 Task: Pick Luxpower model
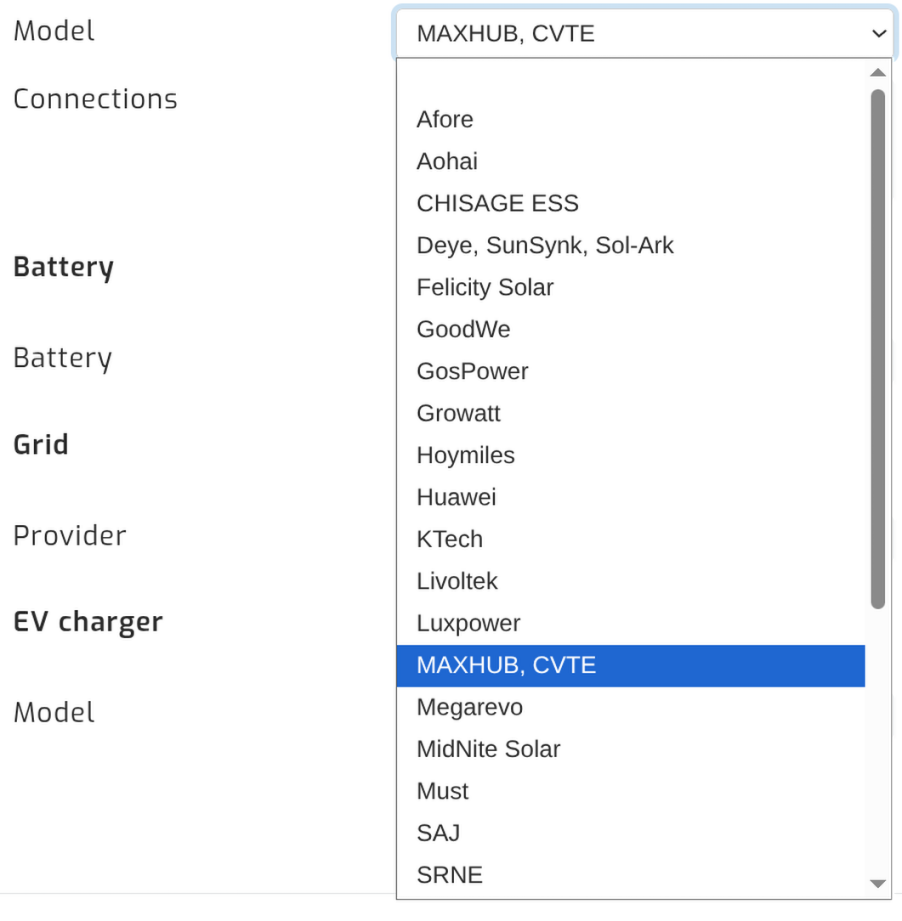631,624
